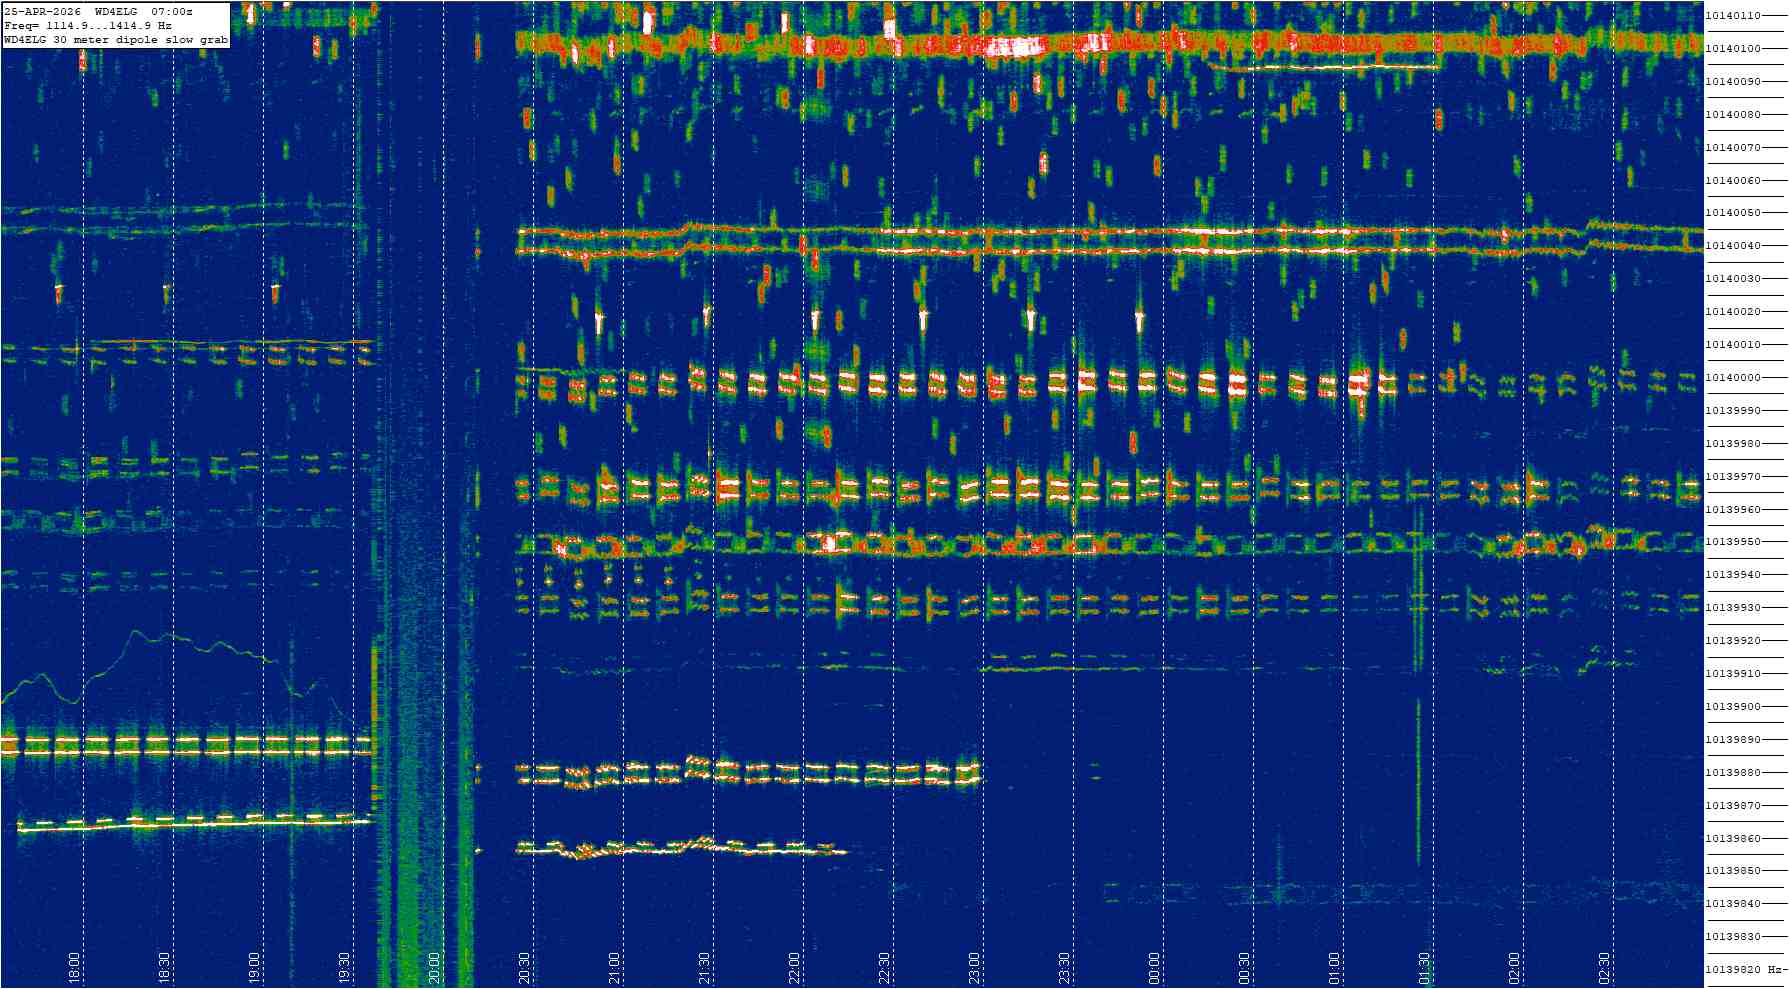This screenshot has width=1789, height=989.
Task: Click the 10139950 frequency scale label
Action: (1733, 542)
